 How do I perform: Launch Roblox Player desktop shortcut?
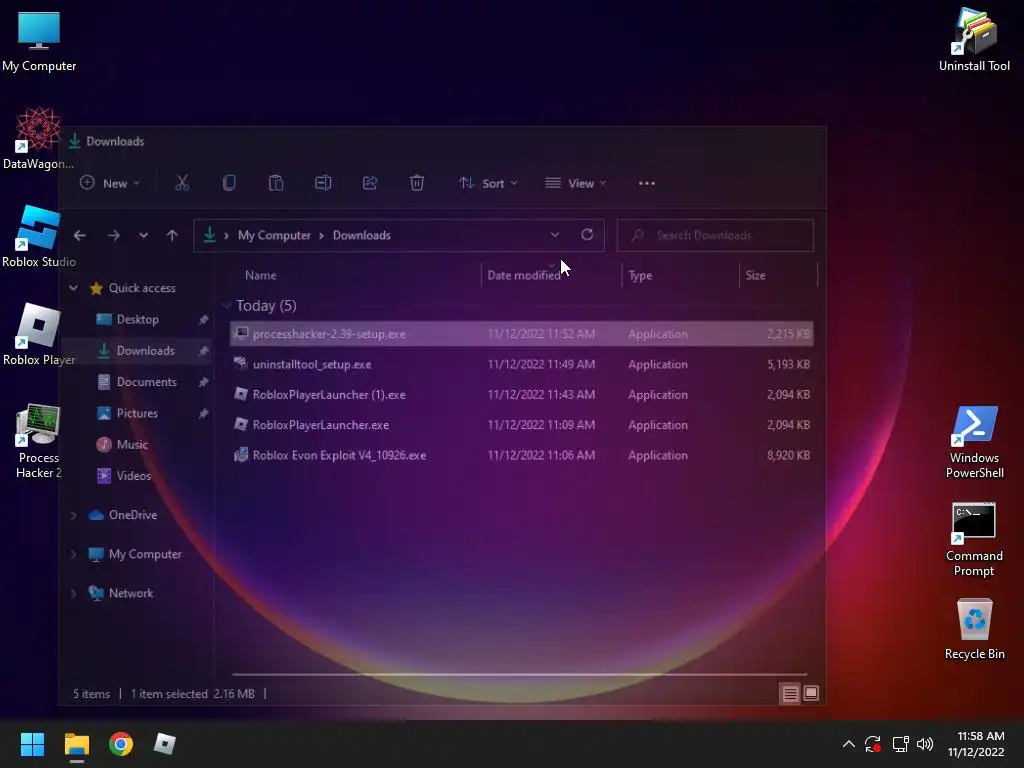(x=39, y=334)
